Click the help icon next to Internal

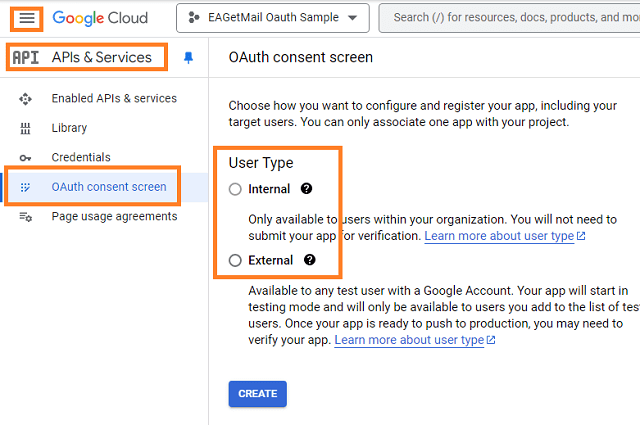click(306, 189)
